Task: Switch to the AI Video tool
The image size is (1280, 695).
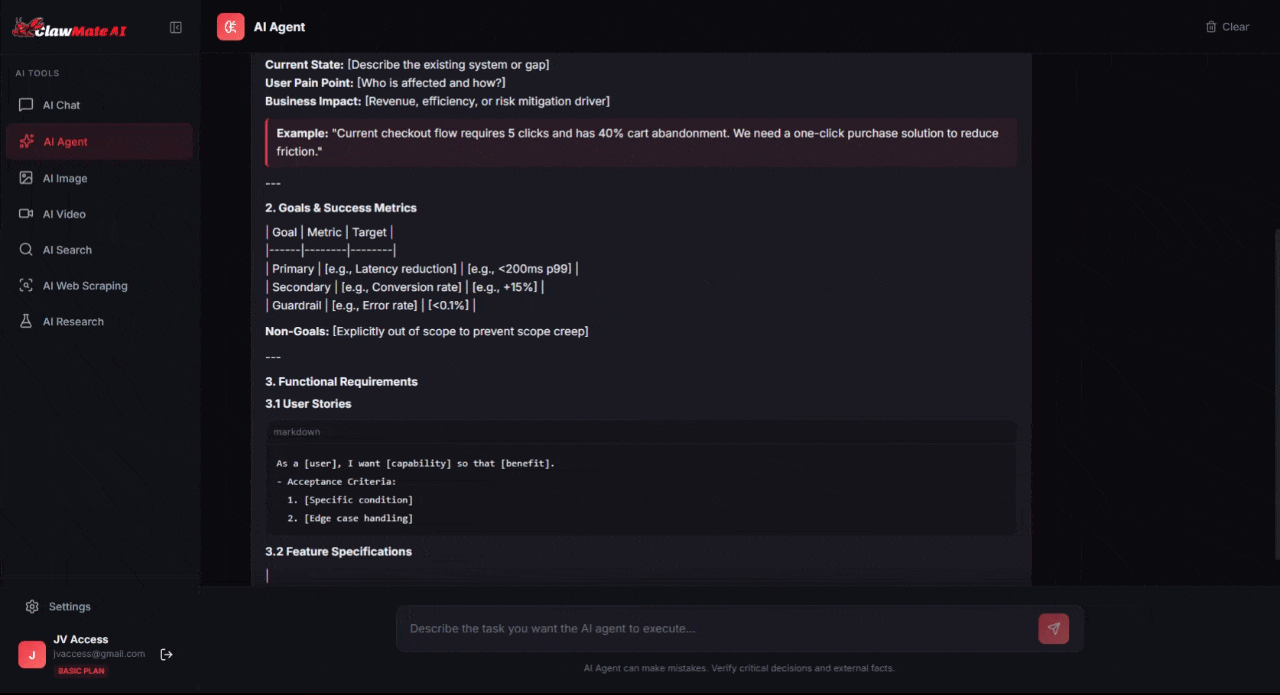Action: click(64, 214)
